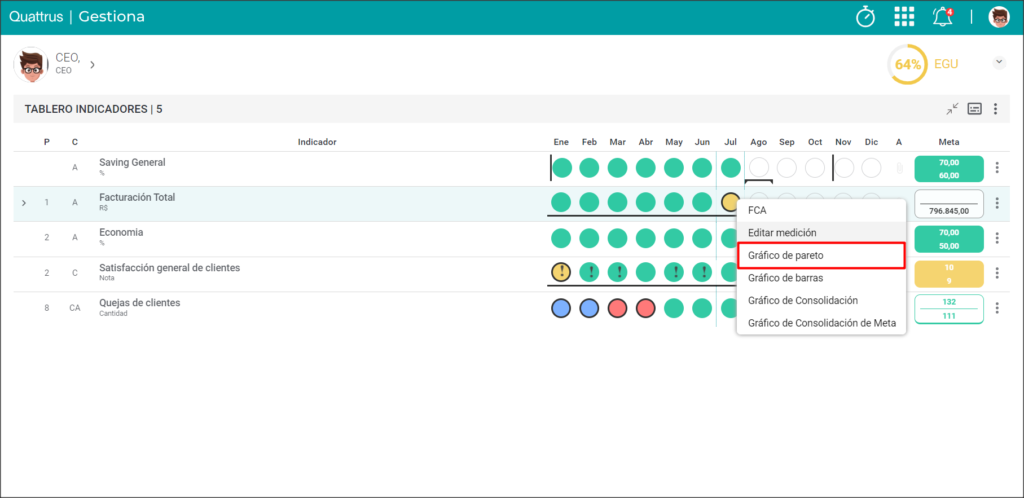Select FCA from context menu
1024x498 pixels.
pyautogui.click(x=822, y=211)
